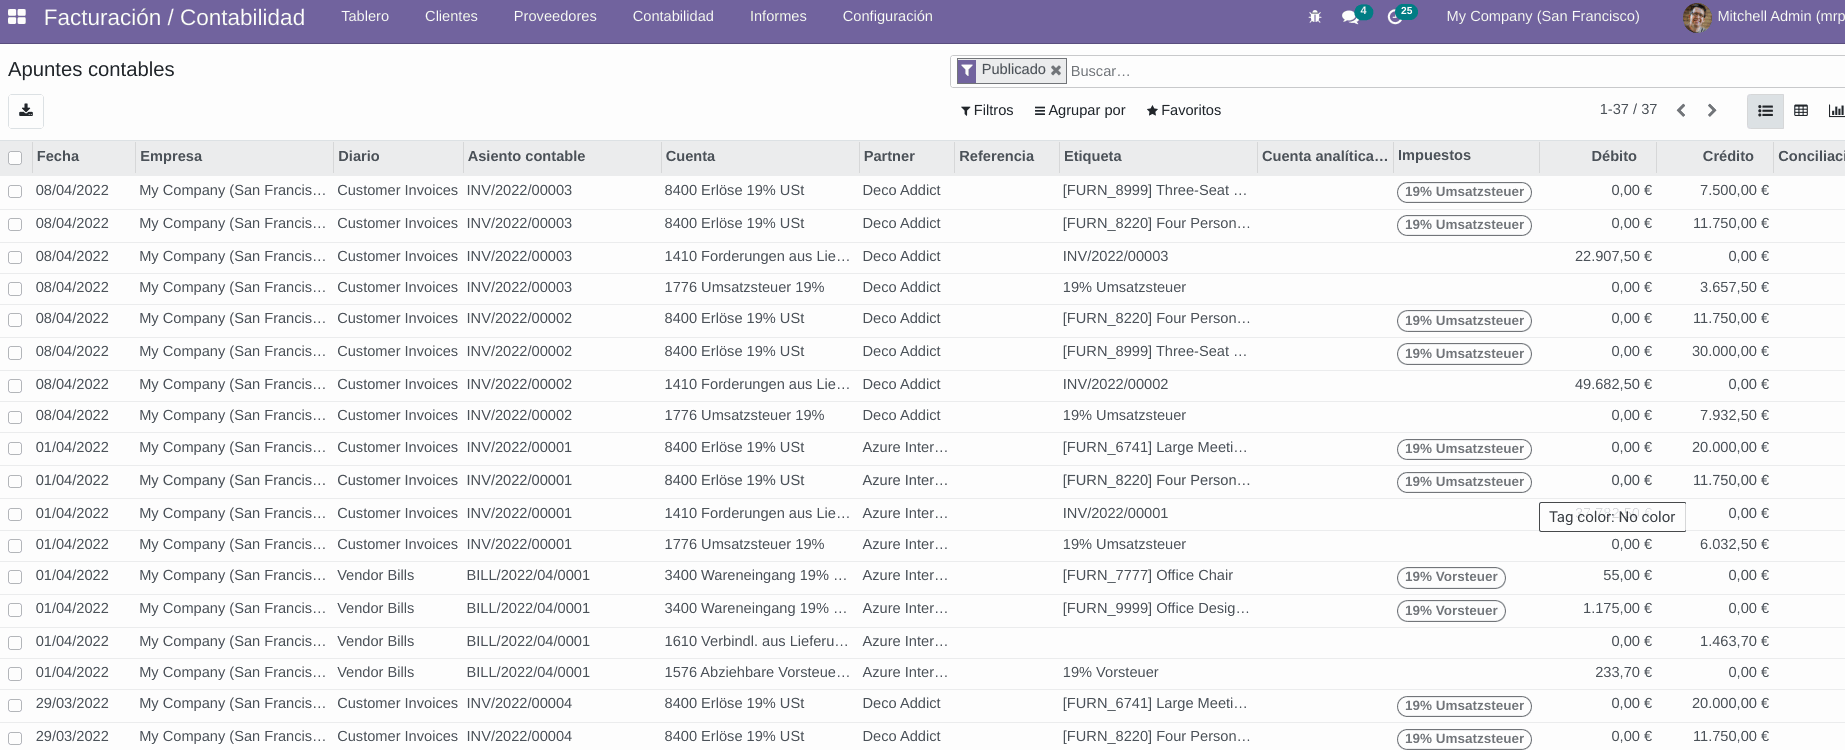Switch to pivot table view
The image size is (1845, 750).
[x=1801, y=111]
